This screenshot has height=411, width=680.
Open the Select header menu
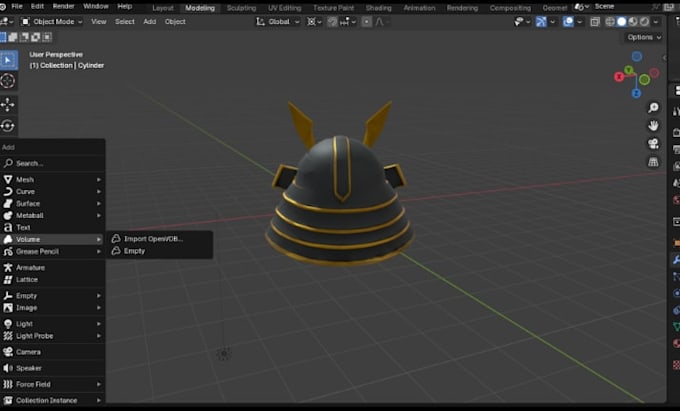point(124,22)
